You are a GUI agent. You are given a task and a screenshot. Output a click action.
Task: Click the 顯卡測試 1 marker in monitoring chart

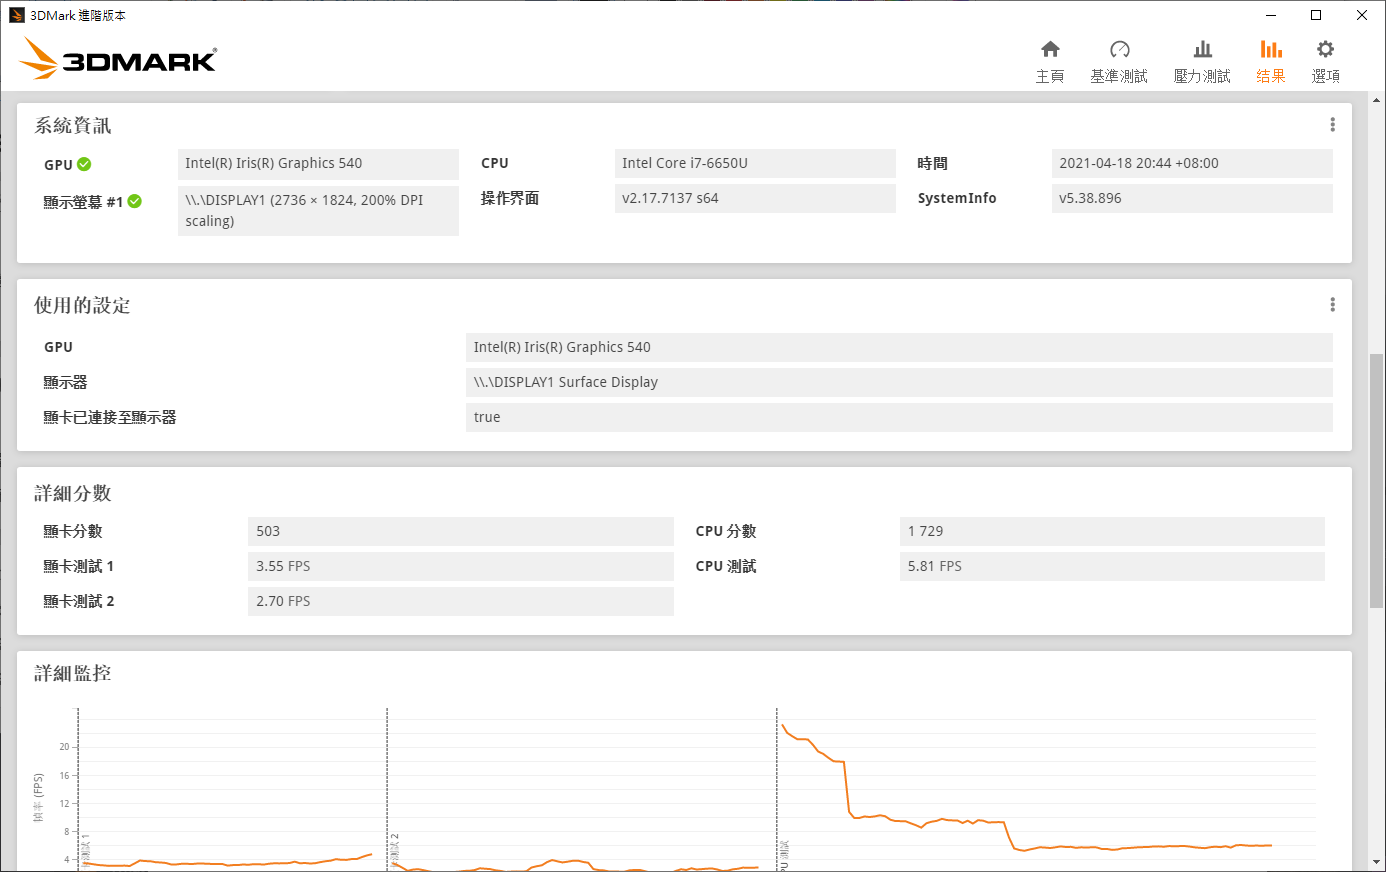click(86, 850)
